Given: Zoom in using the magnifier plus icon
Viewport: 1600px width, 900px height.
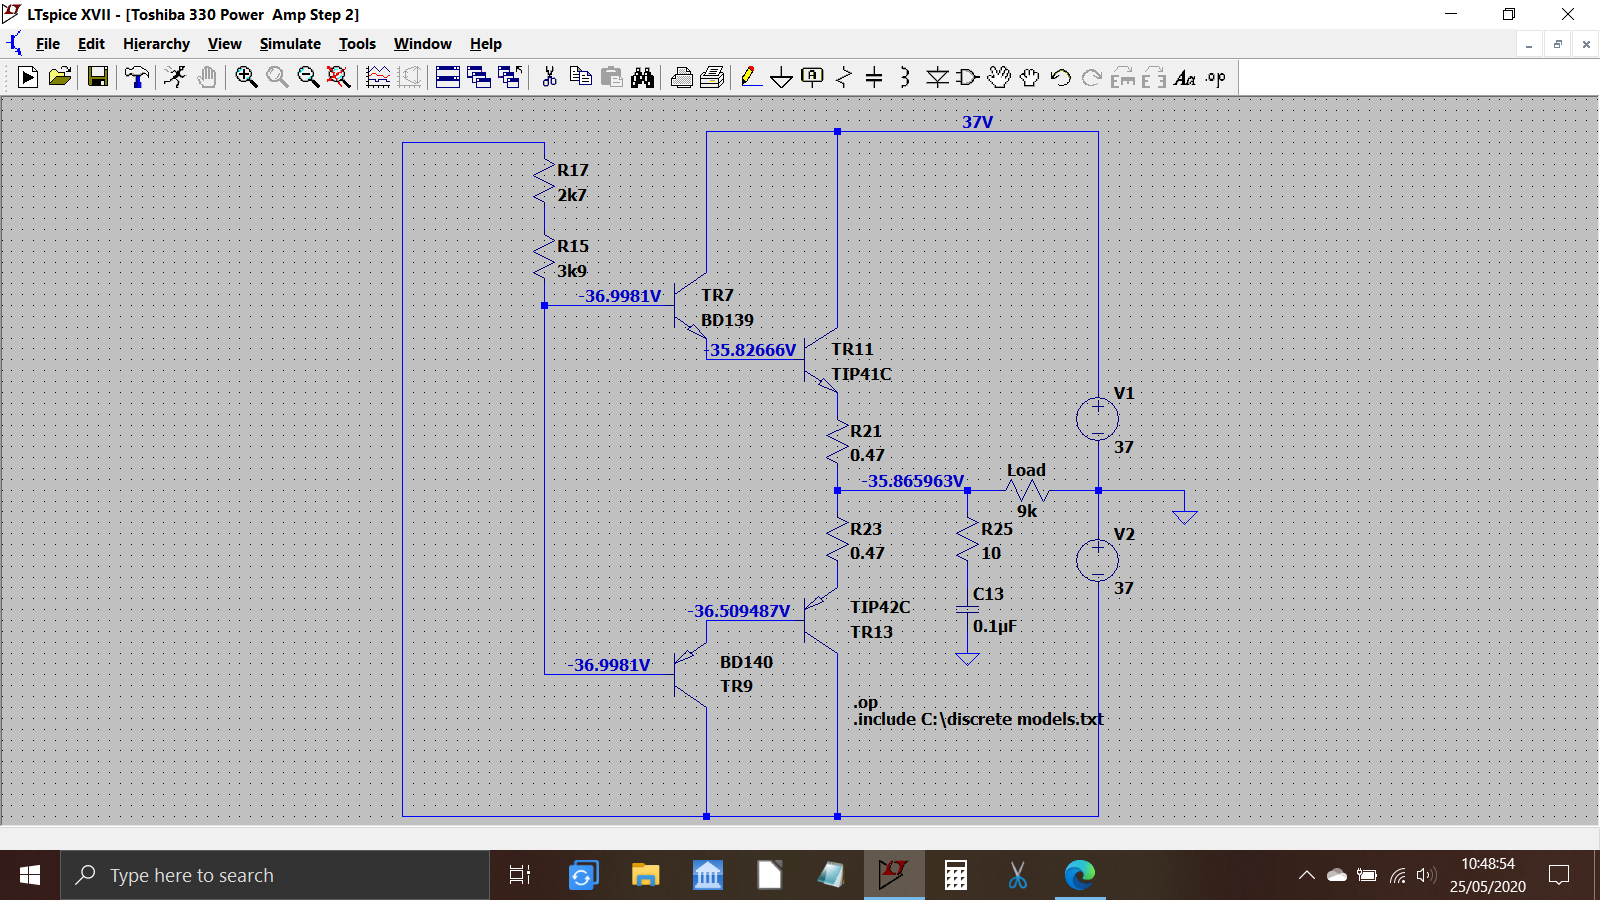Looking at the screenshot, I should point(246,77).
